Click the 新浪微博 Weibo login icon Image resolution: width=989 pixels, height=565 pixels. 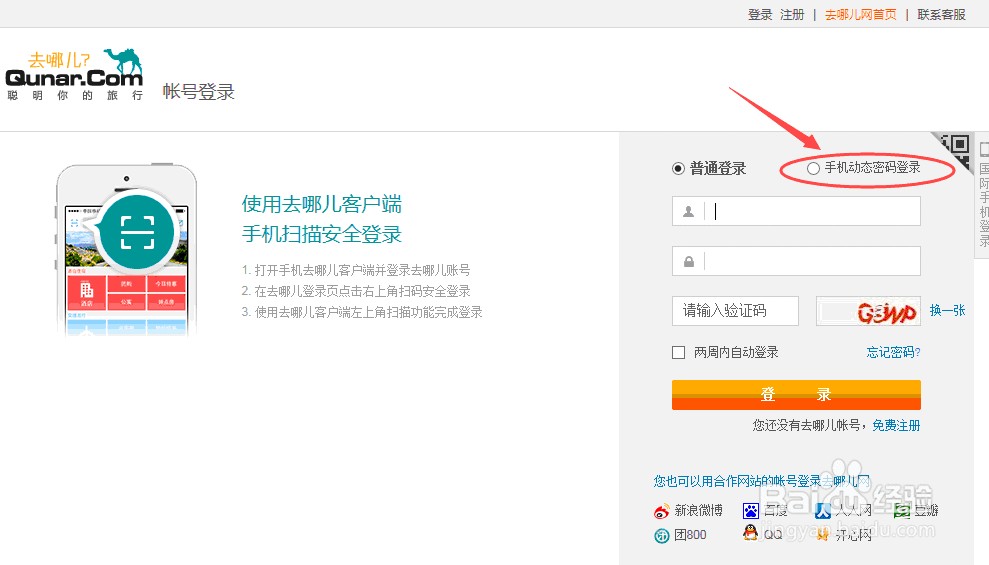[x=662, y=511]
